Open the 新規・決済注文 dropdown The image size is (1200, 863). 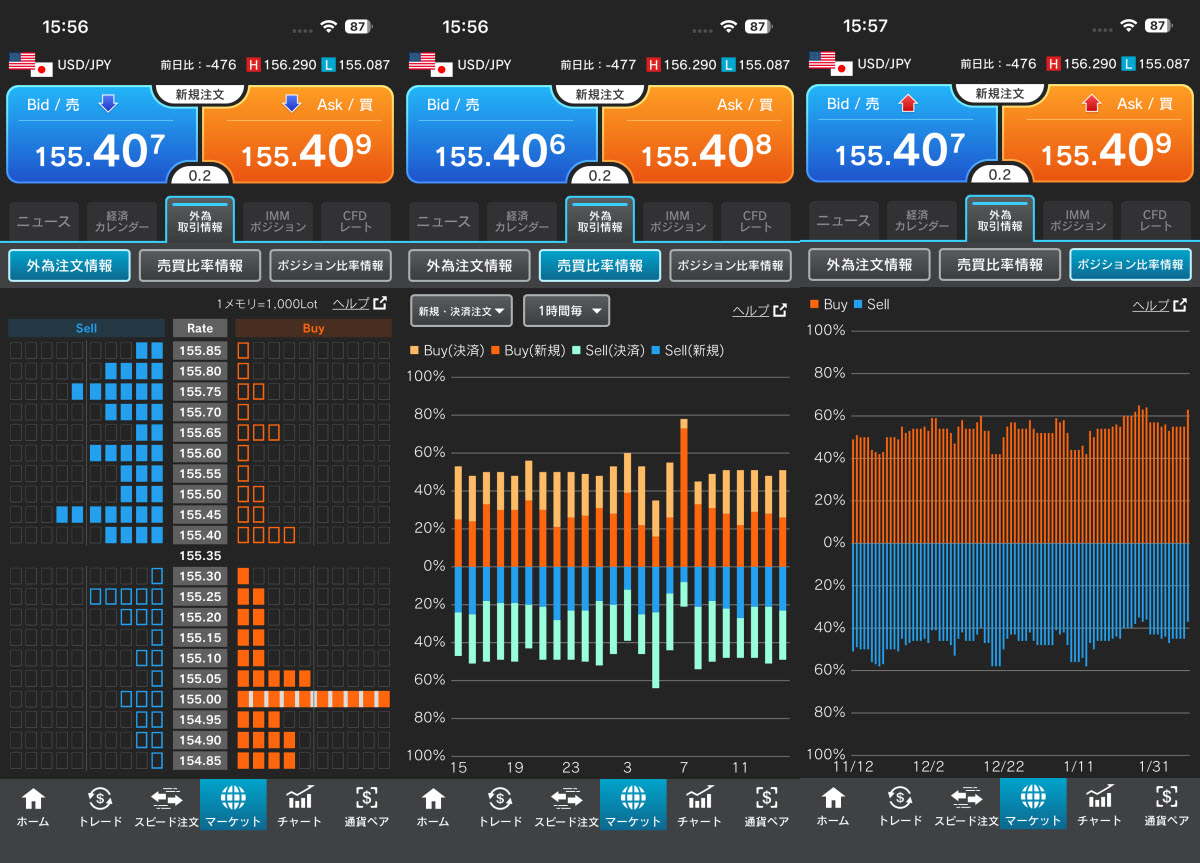(x=461, y=311)
